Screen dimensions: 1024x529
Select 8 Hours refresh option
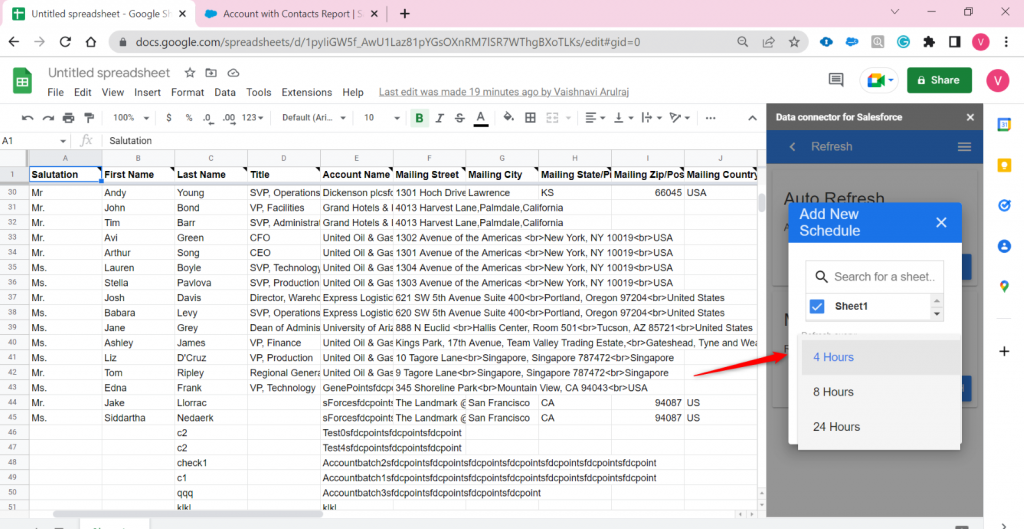[x=880, y=392]
